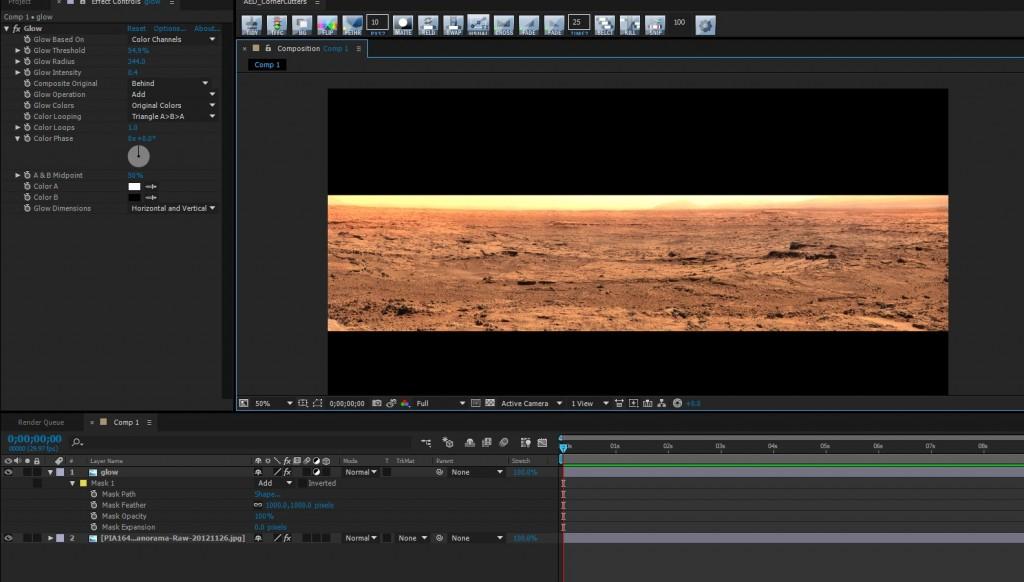Click the stopwatch next to Glow Threshold
Screen dimensions: 1024x582
click(x=27, y=50)
